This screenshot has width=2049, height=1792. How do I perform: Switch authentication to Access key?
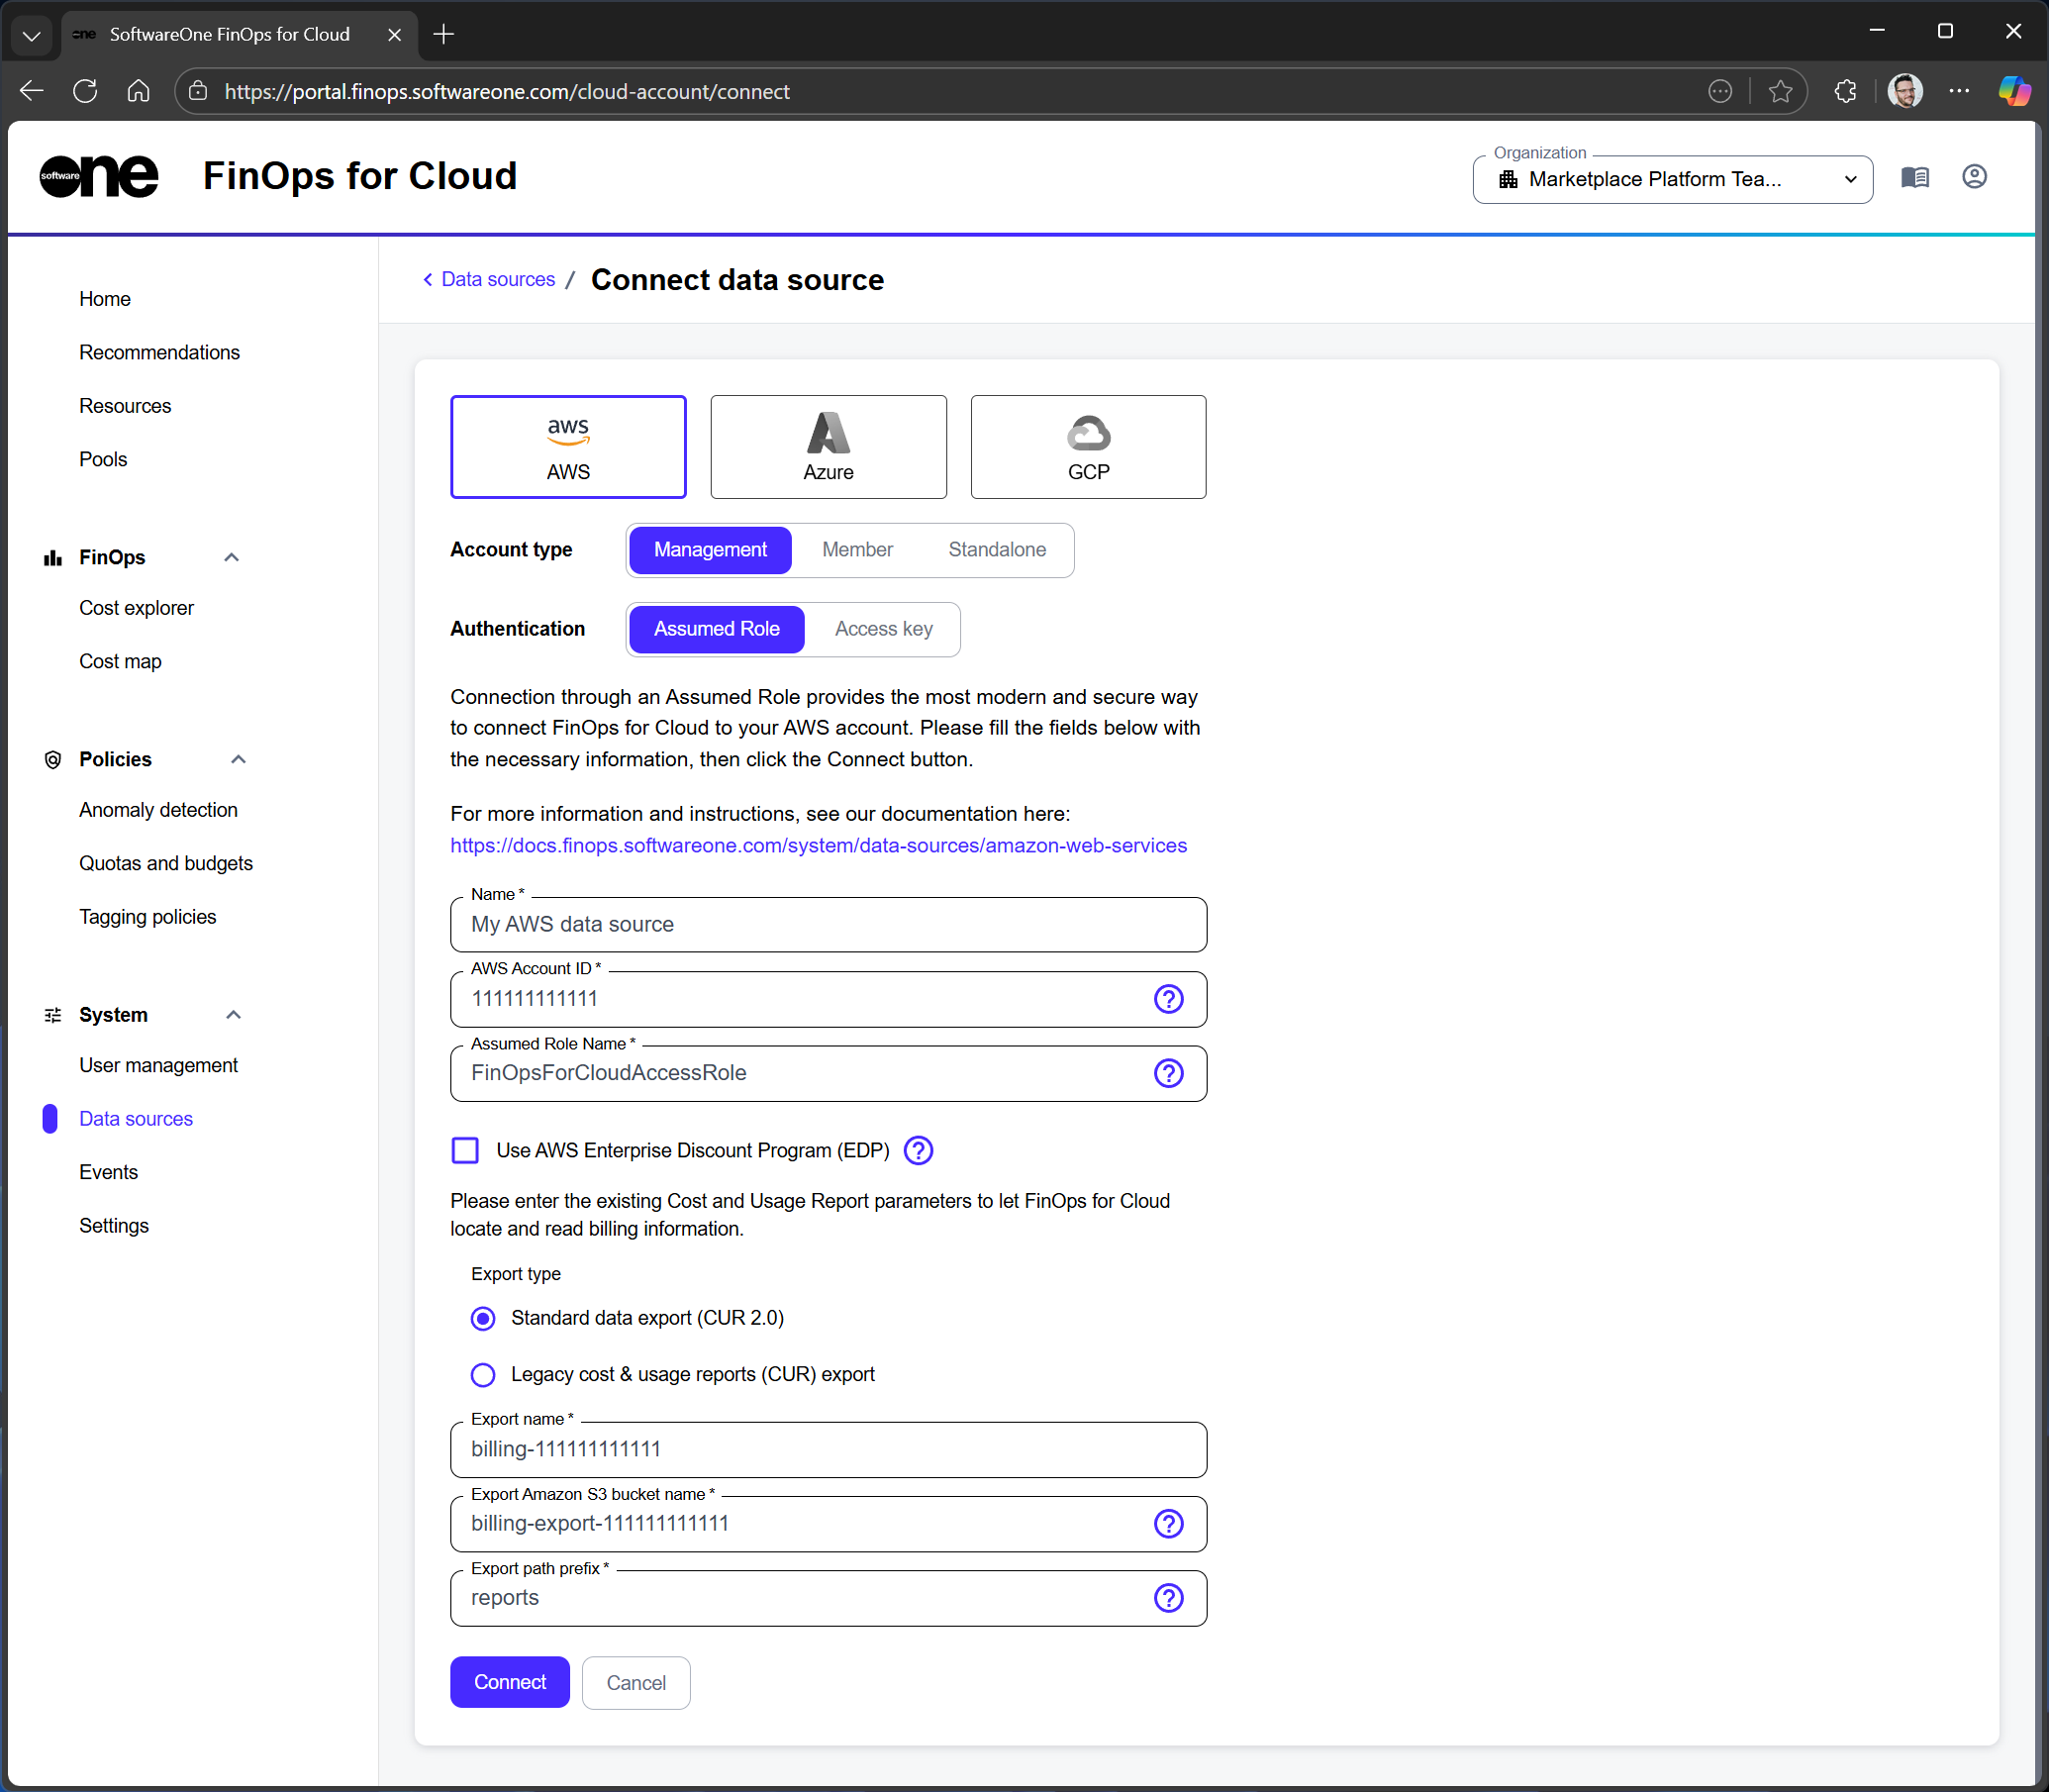(883, 628)
